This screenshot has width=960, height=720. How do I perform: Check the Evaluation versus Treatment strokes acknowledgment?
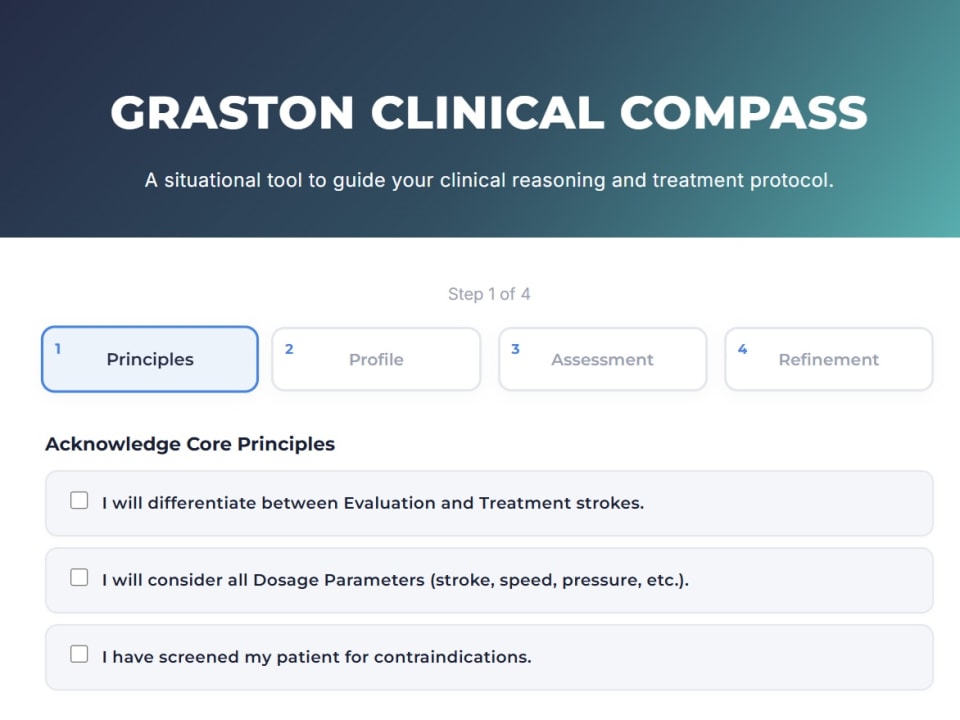pyautogui.click(x=79, y=500)
